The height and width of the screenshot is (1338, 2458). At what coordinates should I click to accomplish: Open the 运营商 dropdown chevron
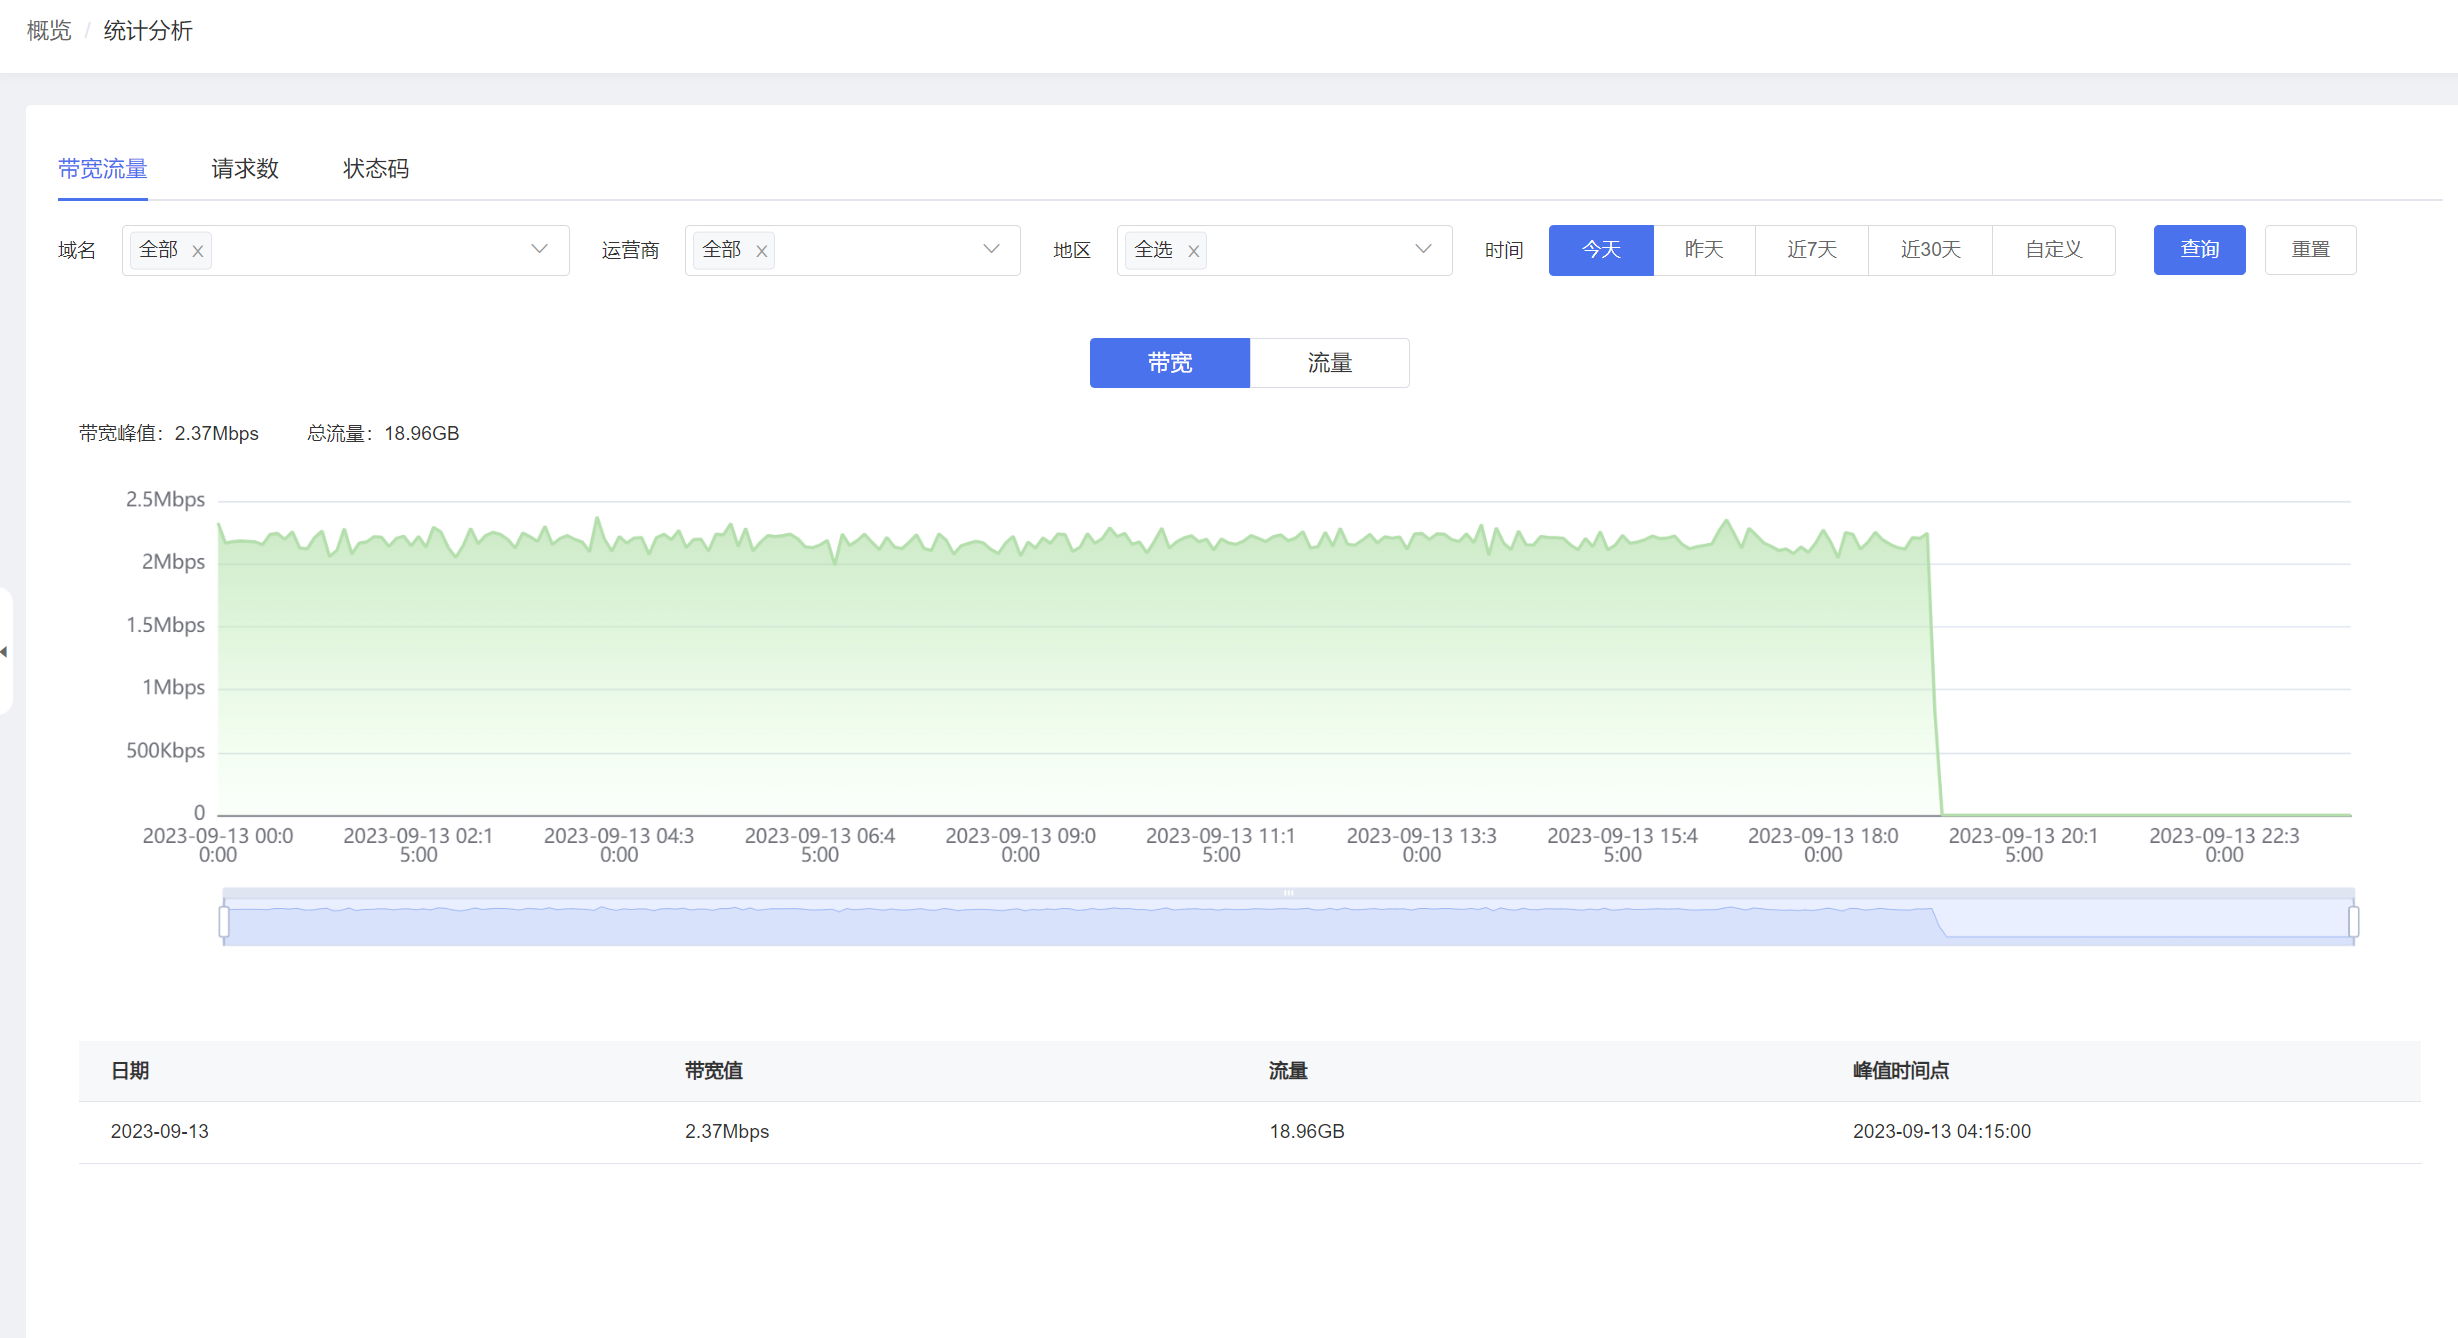click(991, 249)
